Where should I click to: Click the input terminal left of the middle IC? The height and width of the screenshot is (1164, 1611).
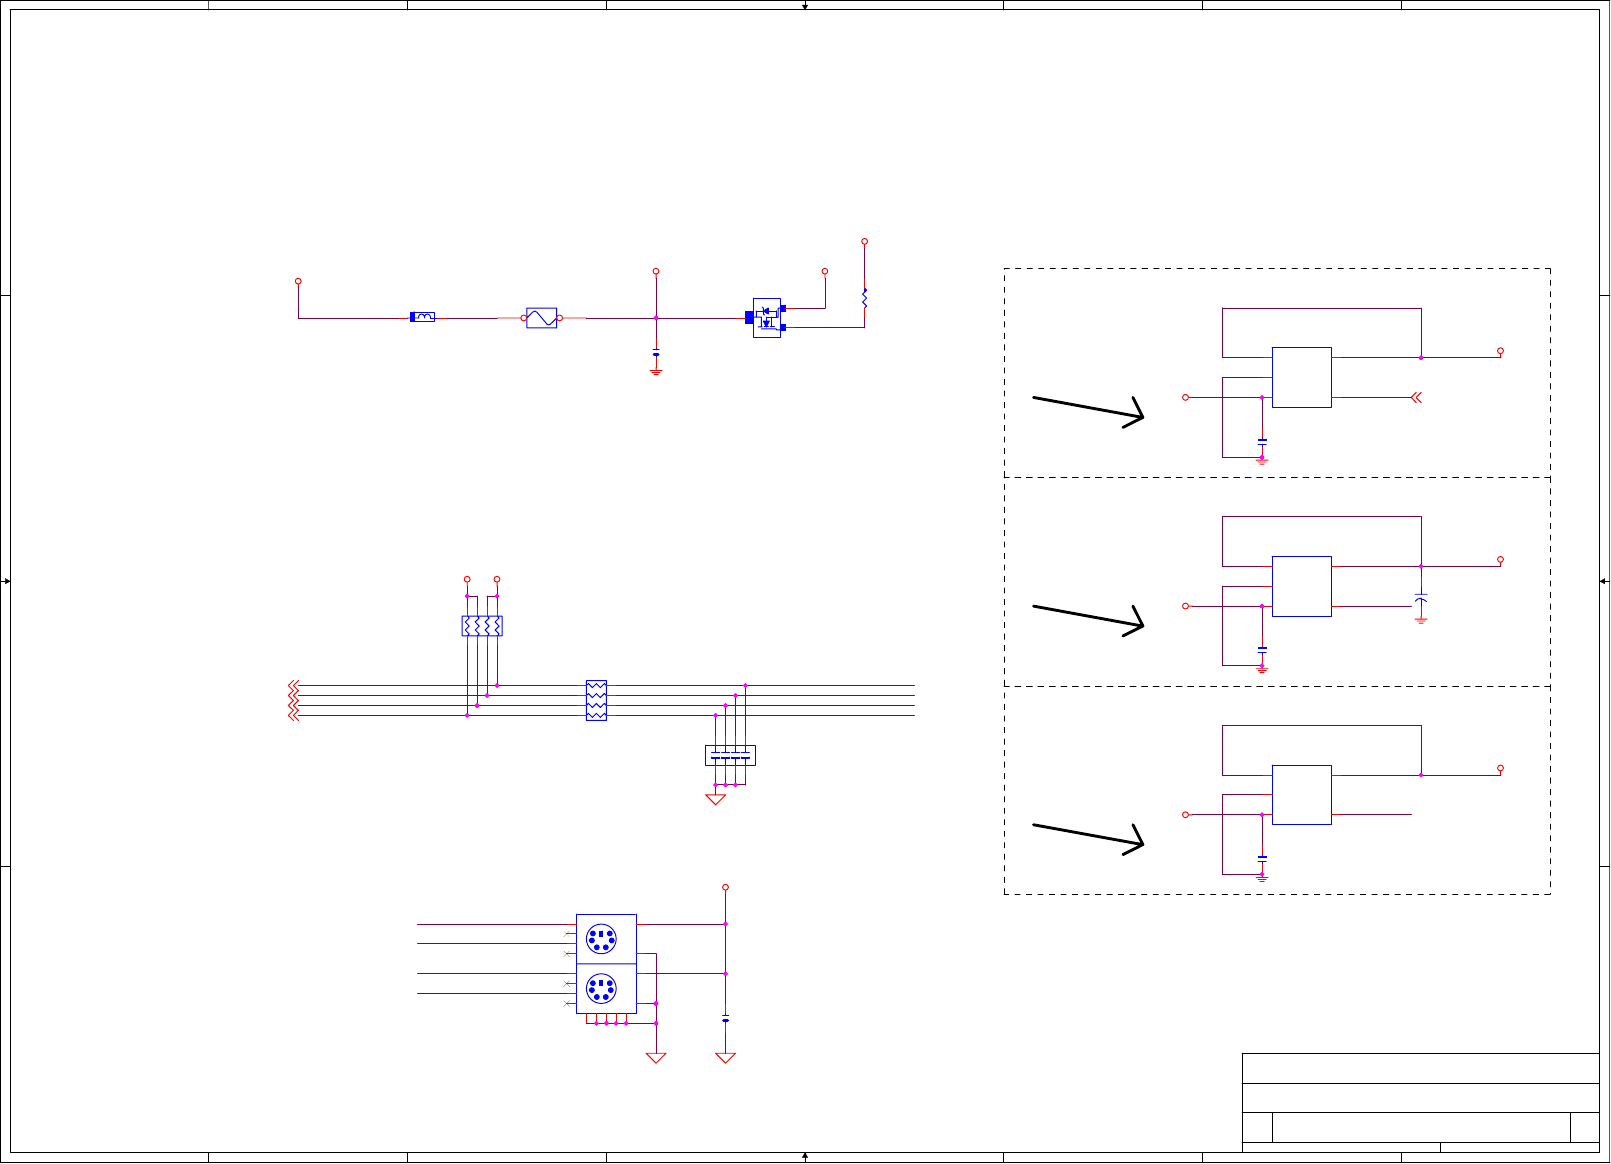coord(1186,606)
